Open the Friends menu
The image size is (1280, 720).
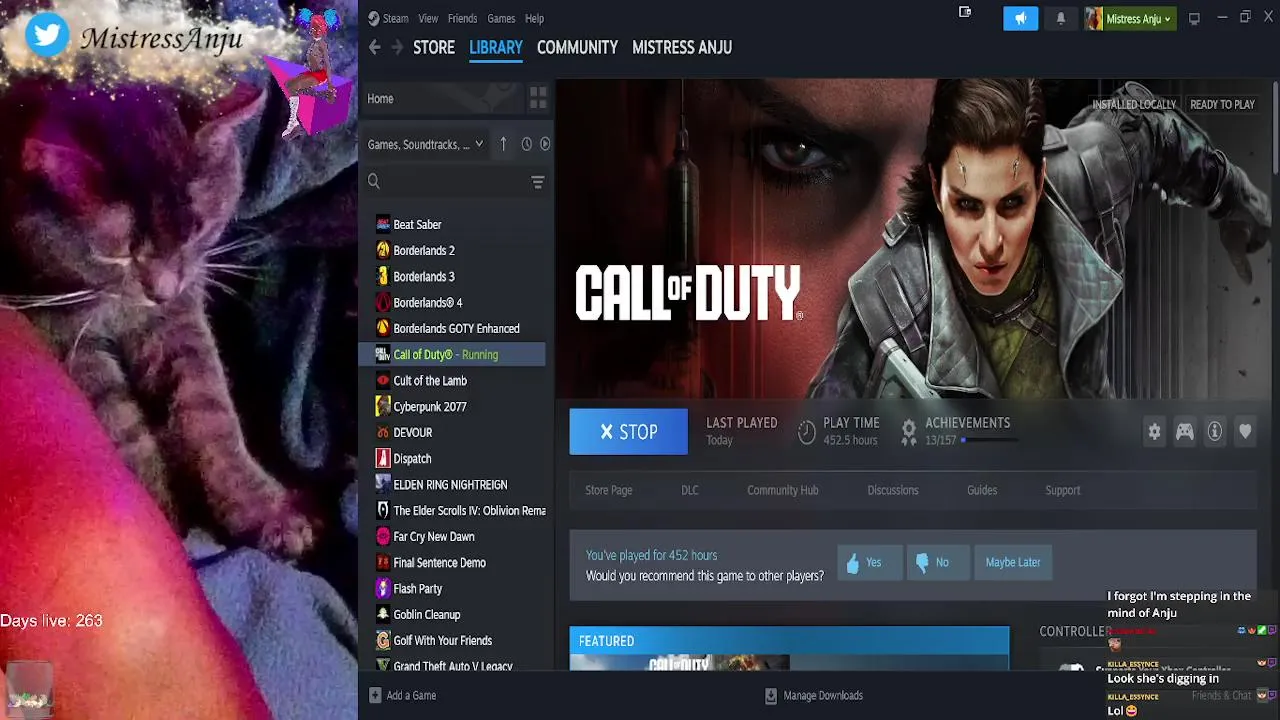pyautogui.click(x=462, y=18)
